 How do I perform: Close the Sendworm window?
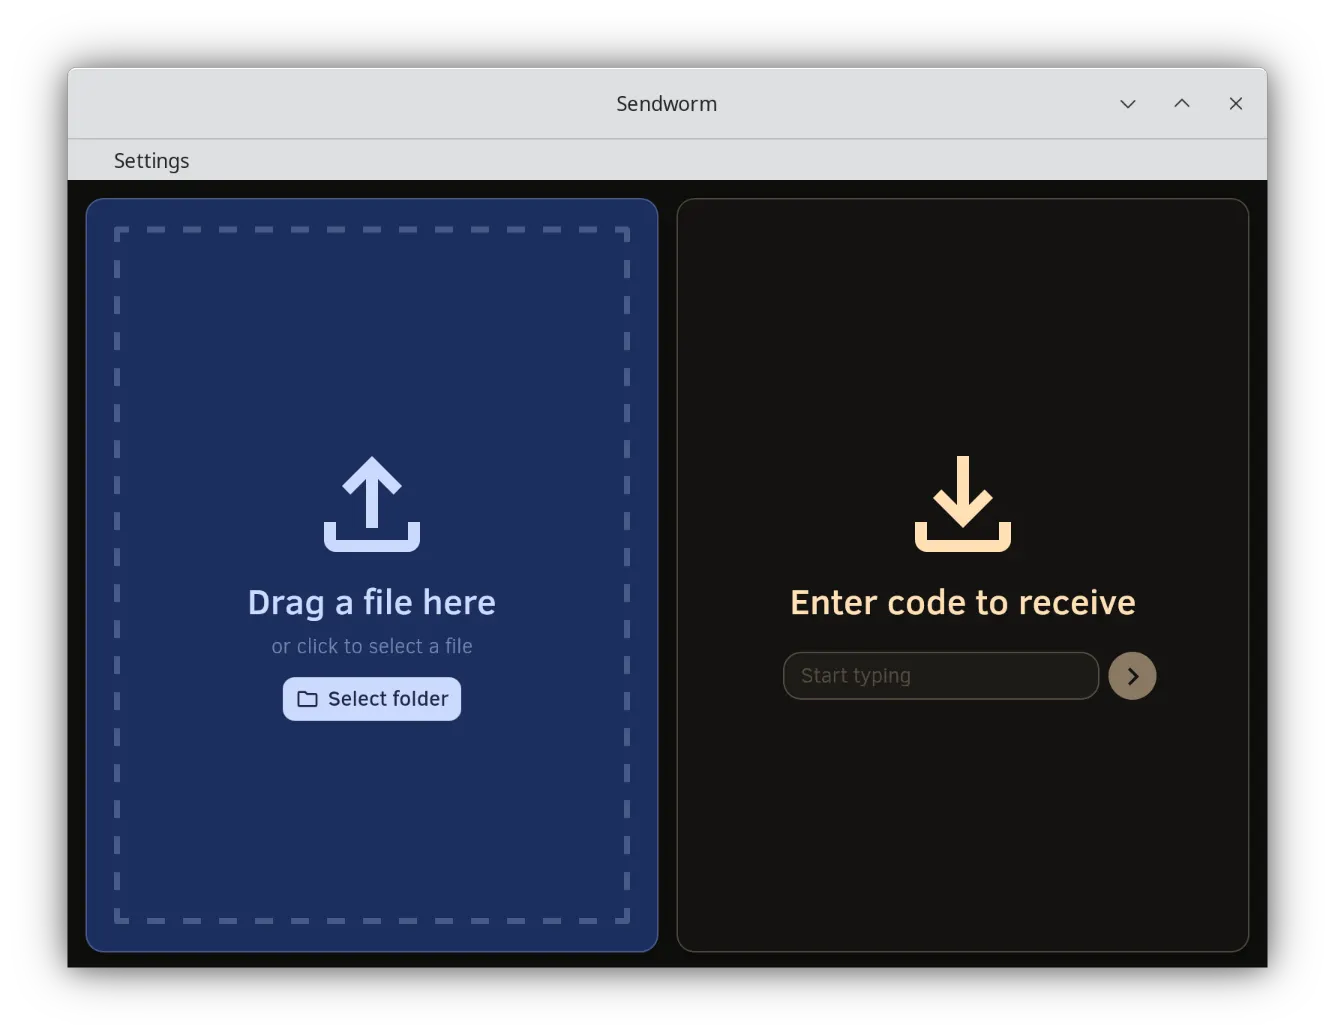(x=1236, y=104)
